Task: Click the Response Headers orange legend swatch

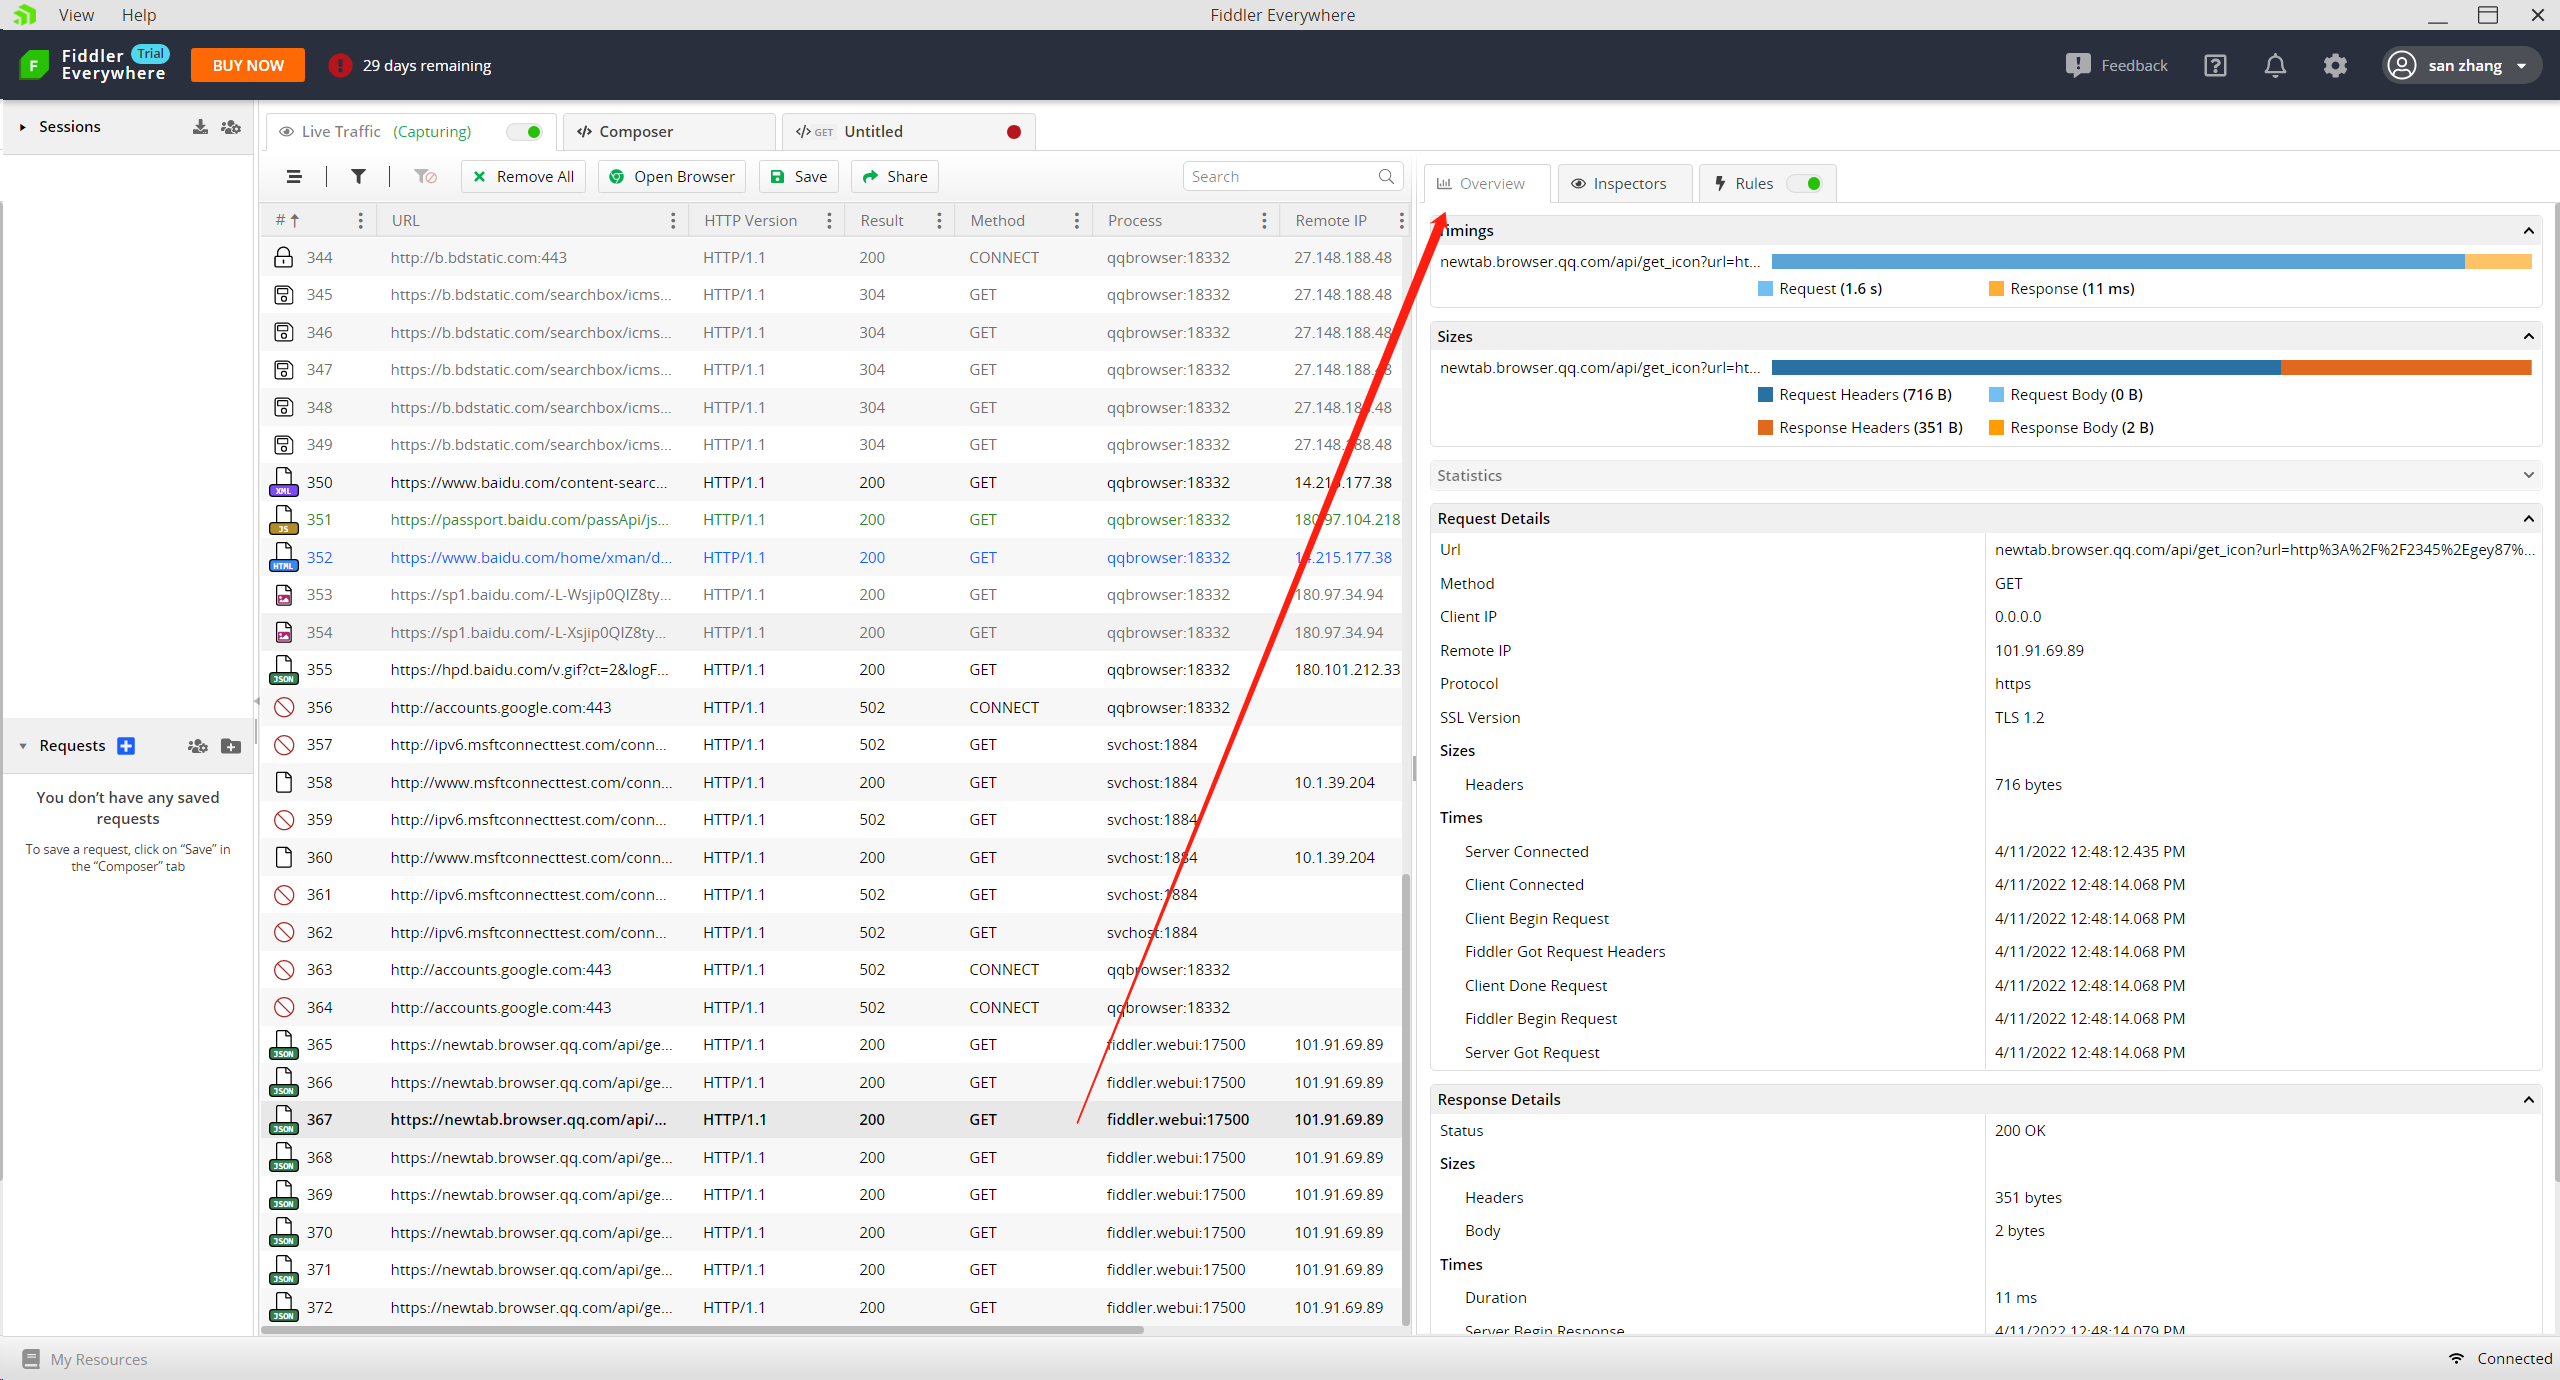Action: [x=1765, y=428]
